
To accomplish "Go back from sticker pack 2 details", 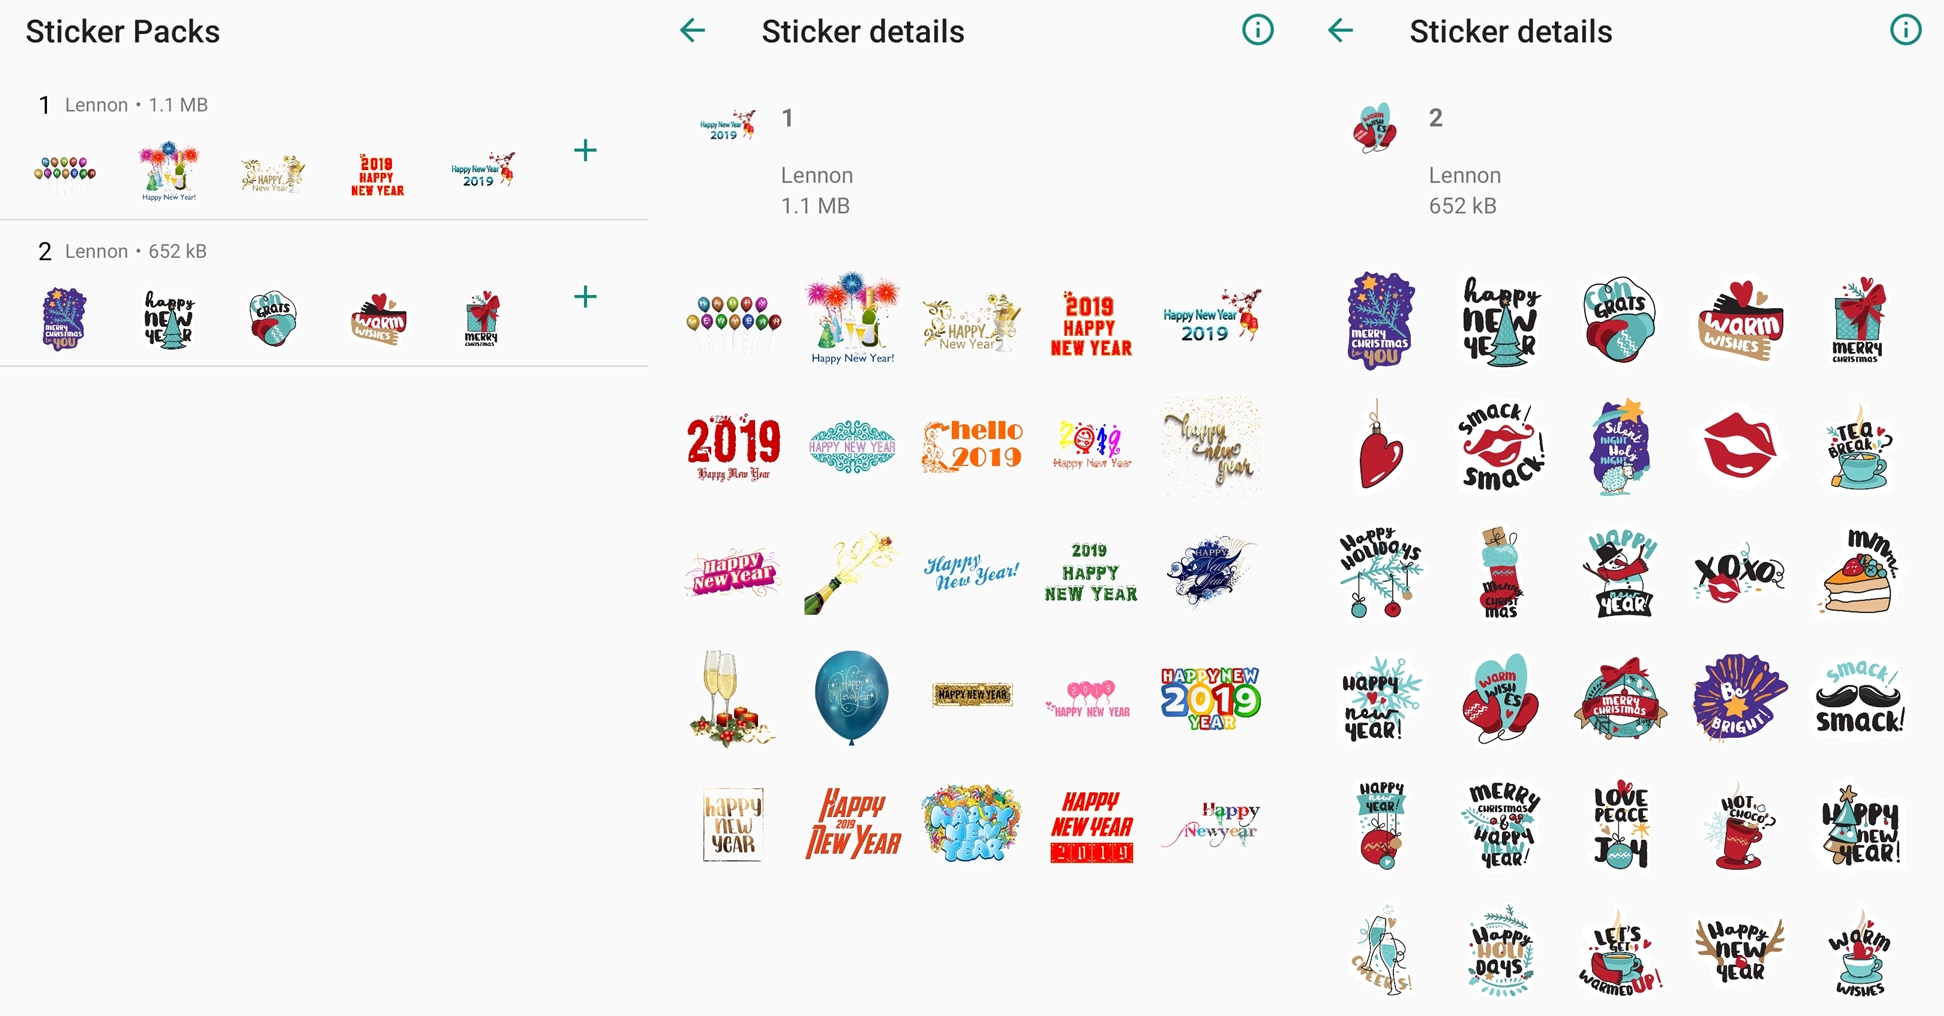I will (1340, 31).
